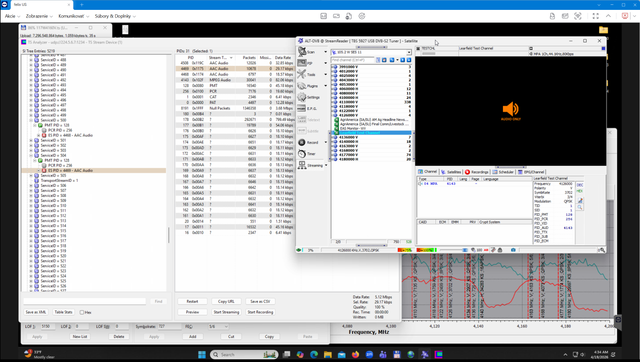This screenshot has height=362, width=640.
Task: Expand the Scan dropdown arrow
Action: coord(325,52)
